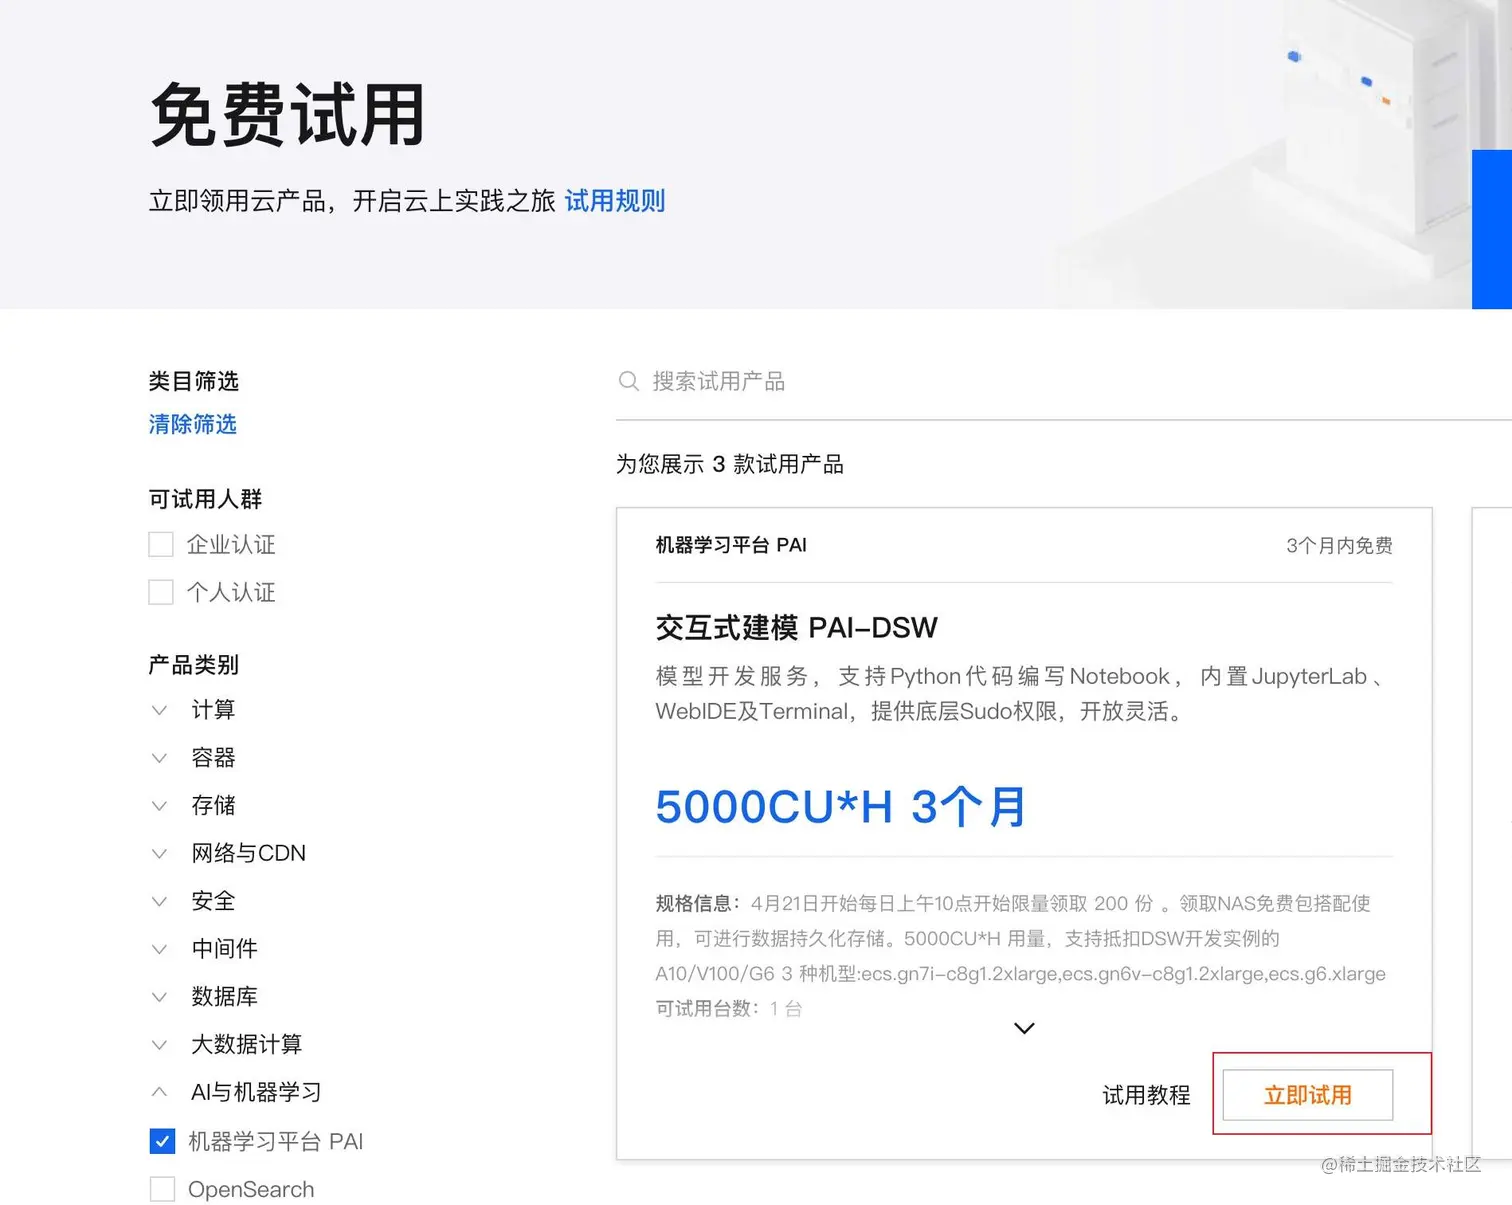1512x1205 pixels.
Task: Uncheck 机器学习平台 PAI filter
Action: (x=162, y=1140)
